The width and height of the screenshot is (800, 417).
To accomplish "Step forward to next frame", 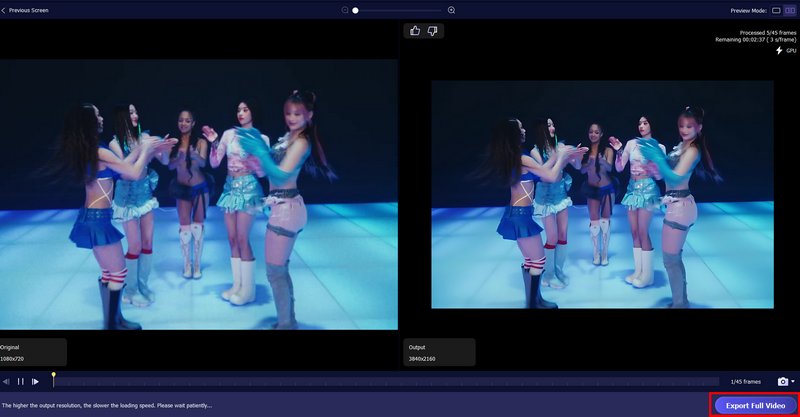I will (35, 381).
